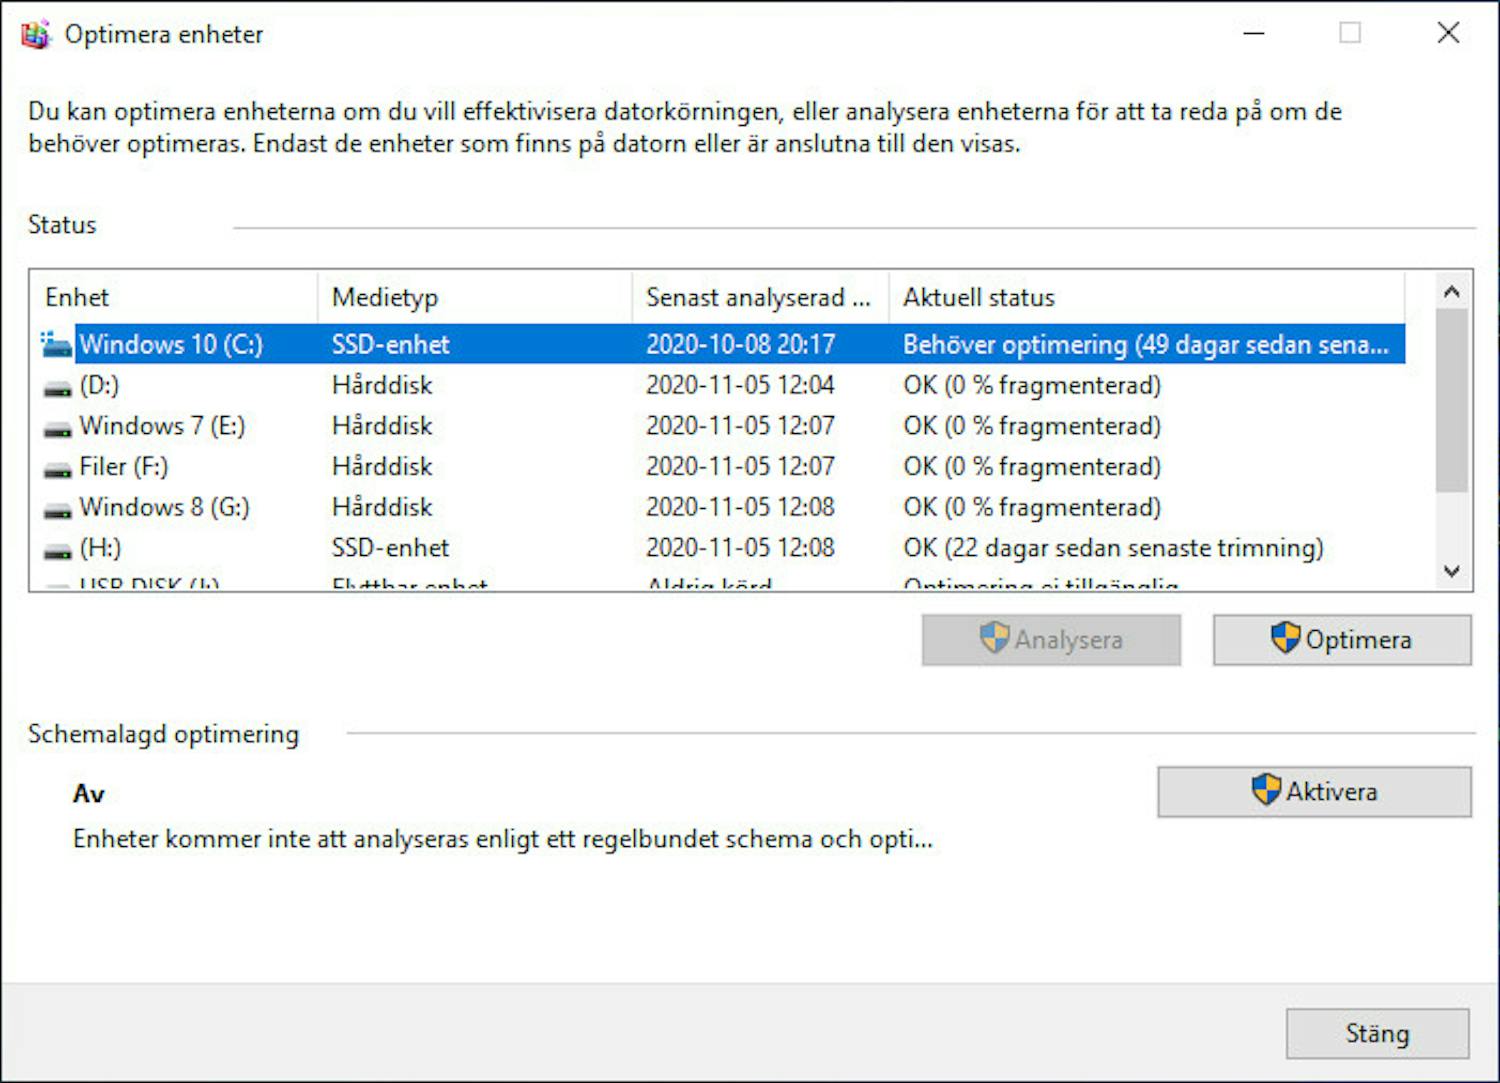Click the scrollbar down arrow
The width and height of the screenshot is (1500, 1083).
(x=1452, y=572)
